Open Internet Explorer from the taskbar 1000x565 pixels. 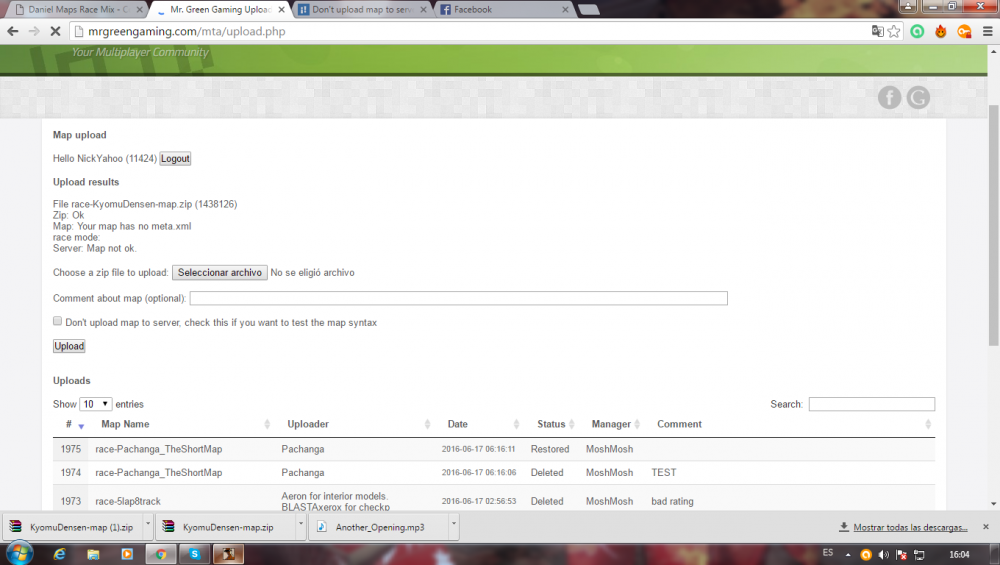[x=58, y=553]
